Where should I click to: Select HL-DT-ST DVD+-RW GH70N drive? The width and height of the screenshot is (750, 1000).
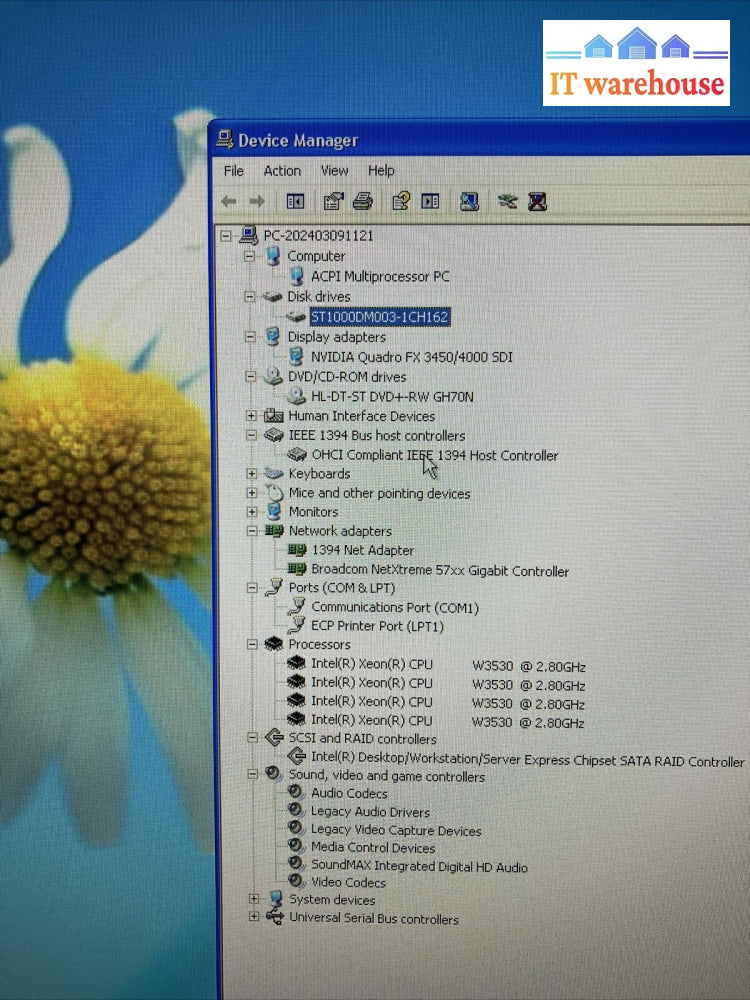pos(392,397)
